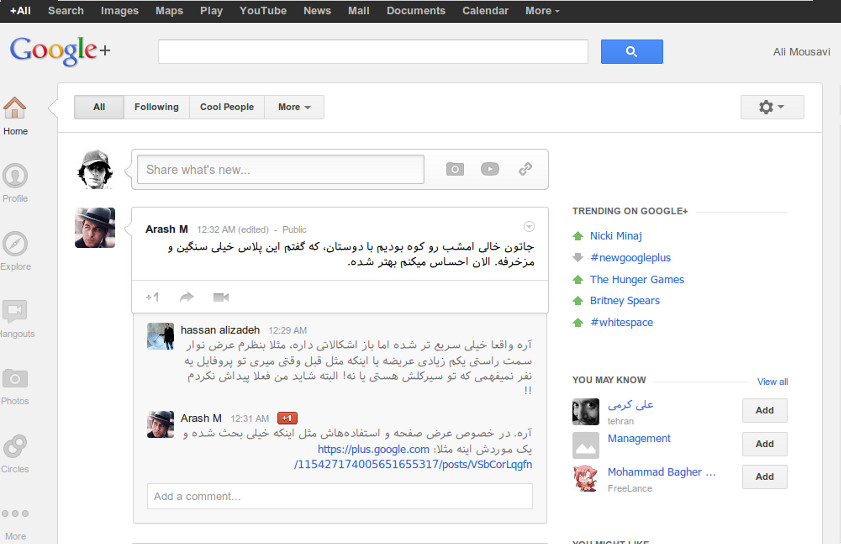Screen dimensions: 841x544
Task: Click the Google+ logo
Action: tap(60, 51)
